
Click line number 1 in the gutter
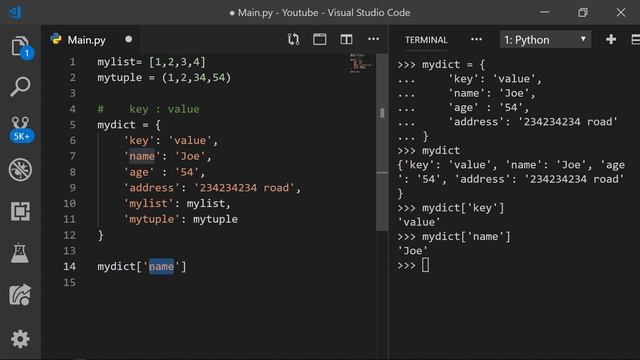point(72,62)
